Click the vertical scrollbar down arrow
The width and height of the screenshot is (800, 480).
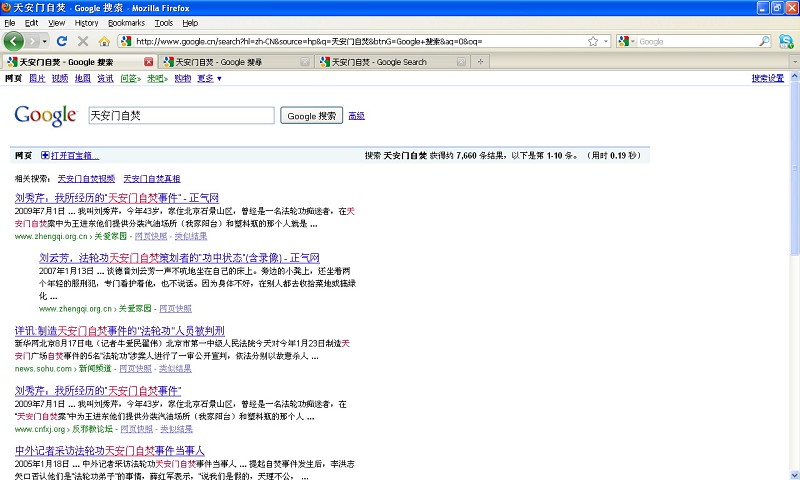tap(793, 473)
